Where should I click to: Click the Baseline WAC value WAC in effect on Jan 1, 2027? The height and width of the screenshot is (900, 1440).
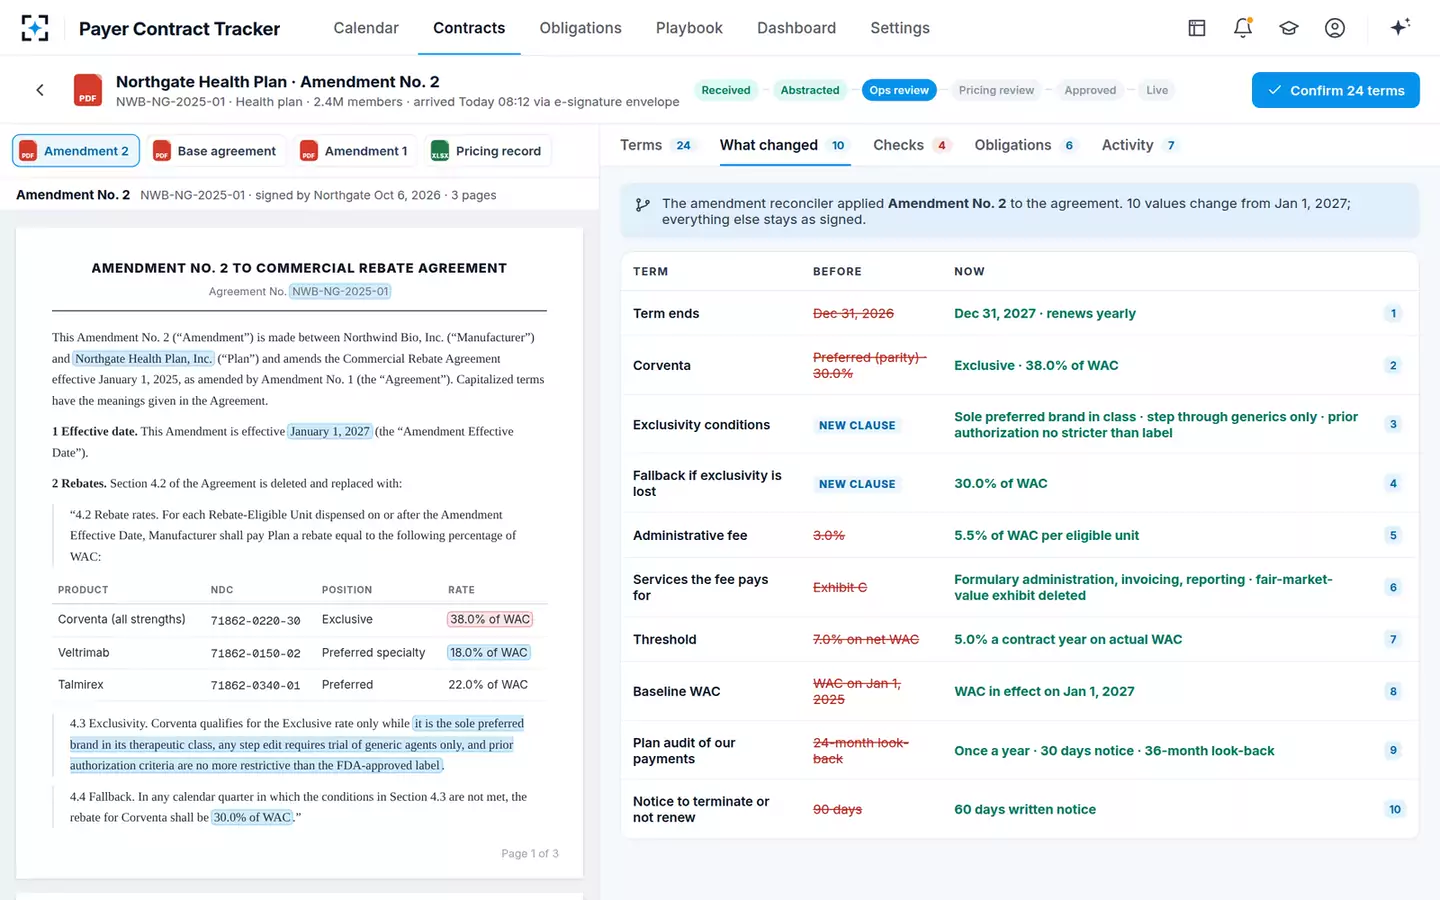pyautogui.click(x=1044, y=691)
